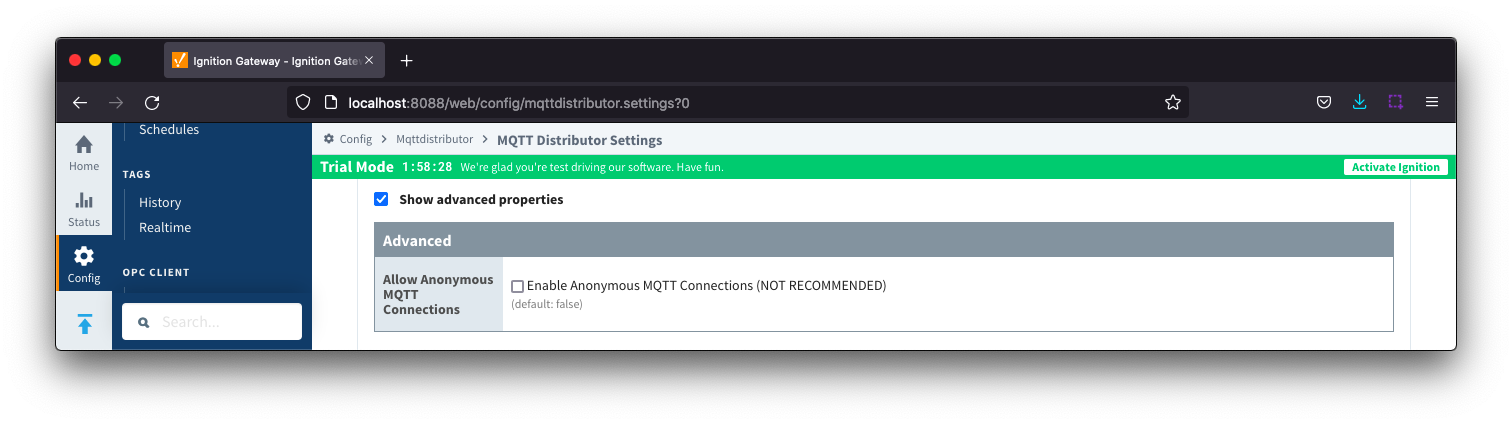Open the Status section in sidebar

pyautogui.click(x=84, y=209)
